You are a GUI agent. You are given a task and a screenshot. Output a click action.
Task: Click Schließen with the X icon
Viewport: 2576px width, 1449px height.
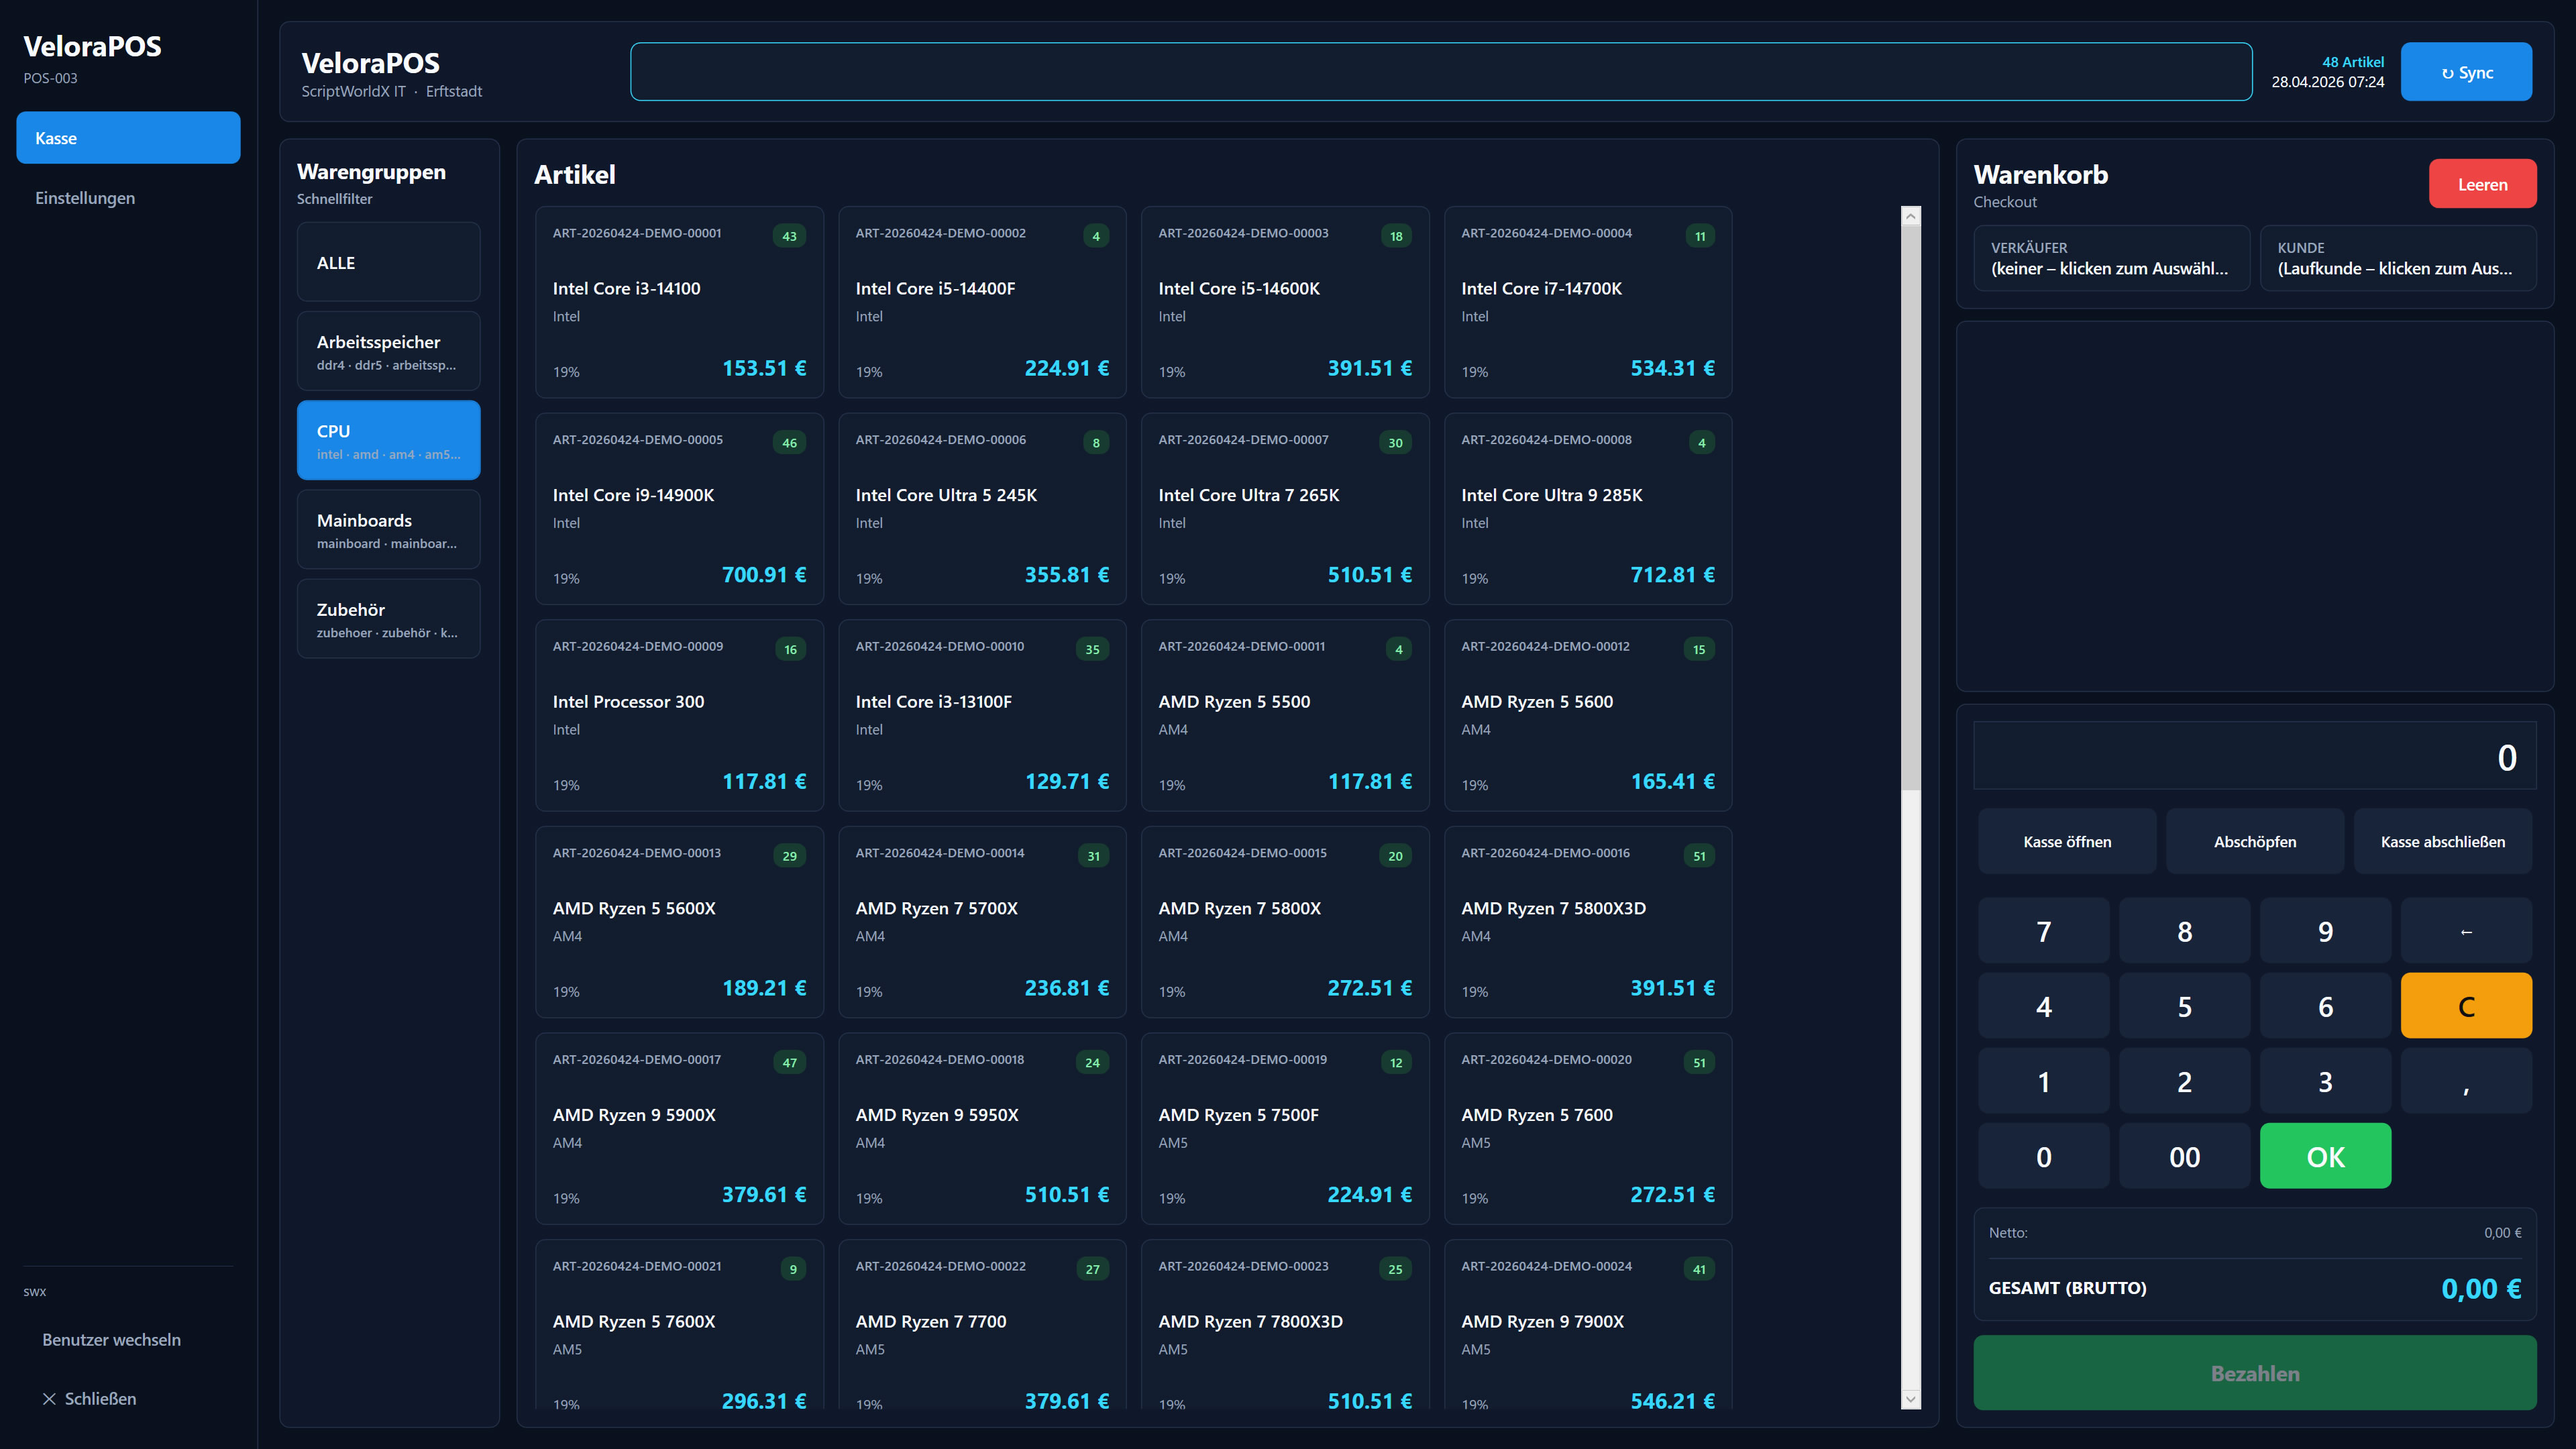tap(128, 1398)
